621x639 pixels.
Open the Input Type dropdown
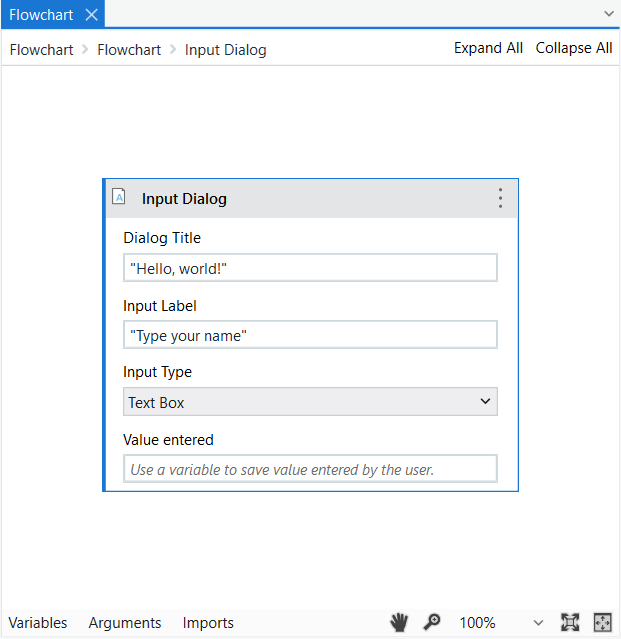[x=310, y=402]
